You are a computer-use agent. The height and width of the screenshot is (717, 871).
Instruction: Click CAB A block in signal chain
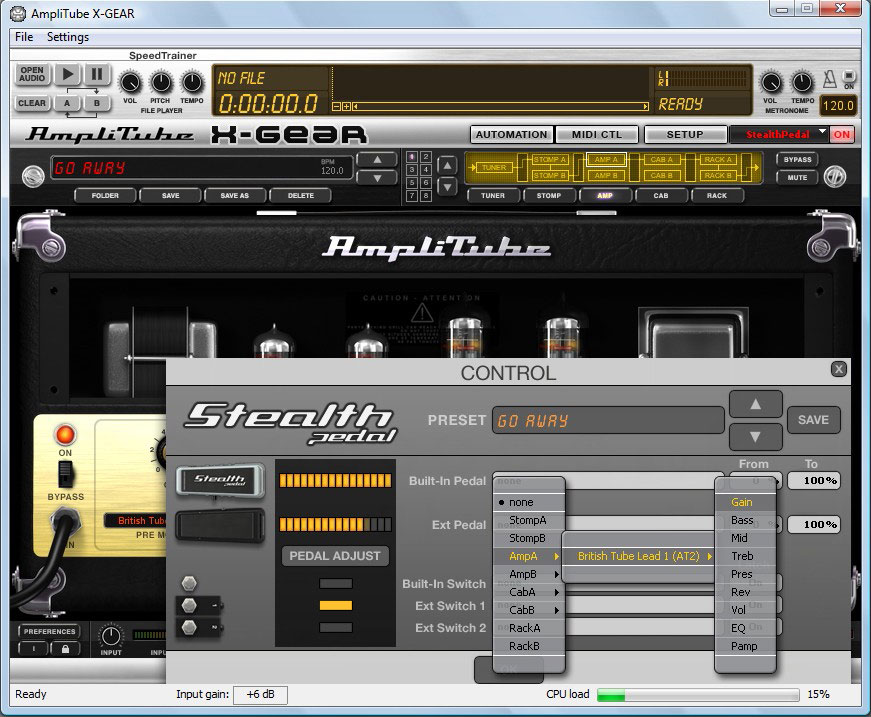(661, 159)
